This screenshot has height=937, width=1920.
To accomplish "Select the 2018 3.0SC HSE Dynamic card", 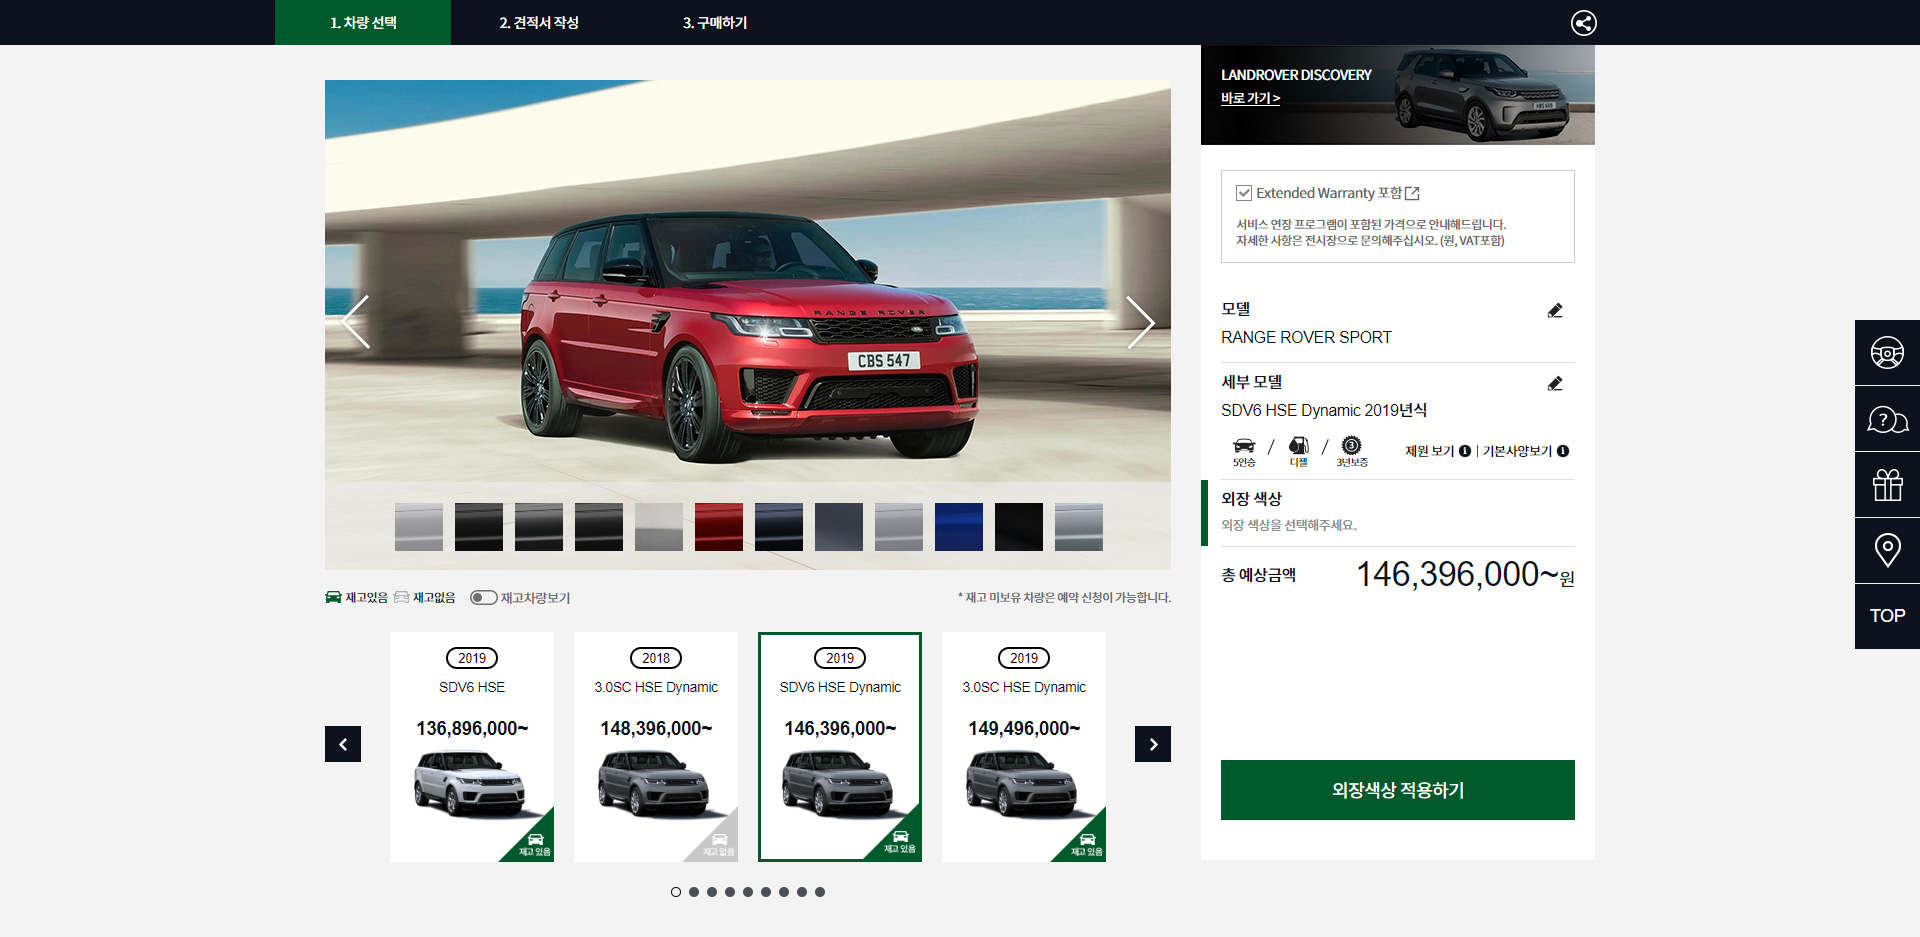I will pyautogui.click(x=656, y=747).
